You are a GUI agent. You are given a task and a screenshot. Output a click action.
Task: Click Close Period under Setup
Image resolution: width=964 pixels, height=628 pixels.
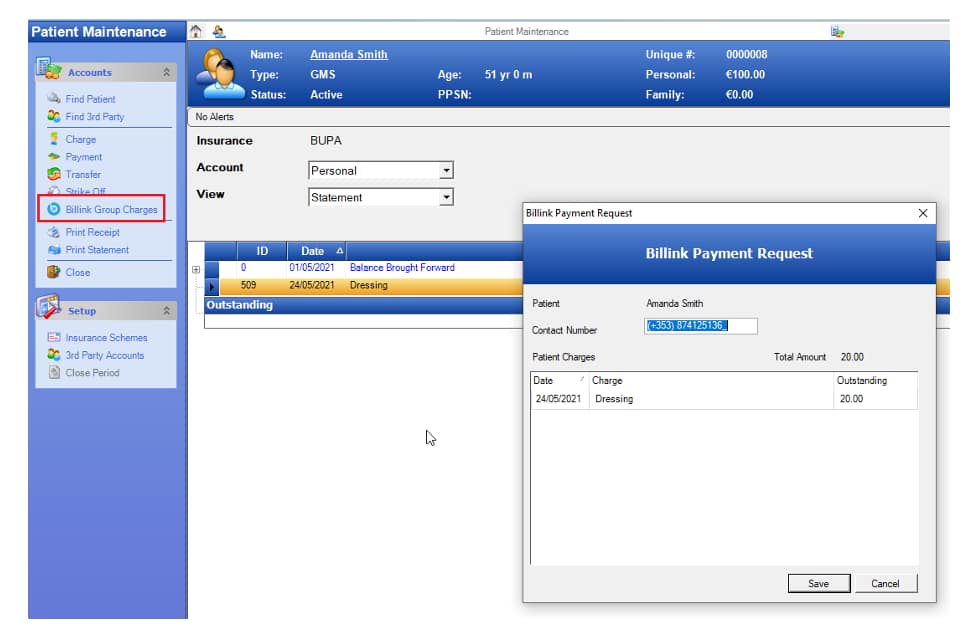pos(92,373)
